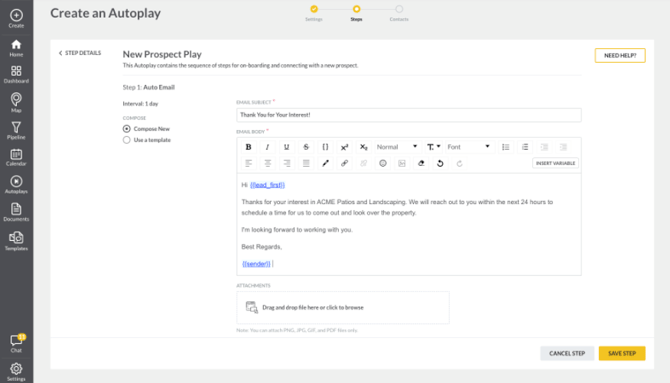Screen dimensions: 670x383
Task: Open the text color picker tool
Action: pos(325,163)
